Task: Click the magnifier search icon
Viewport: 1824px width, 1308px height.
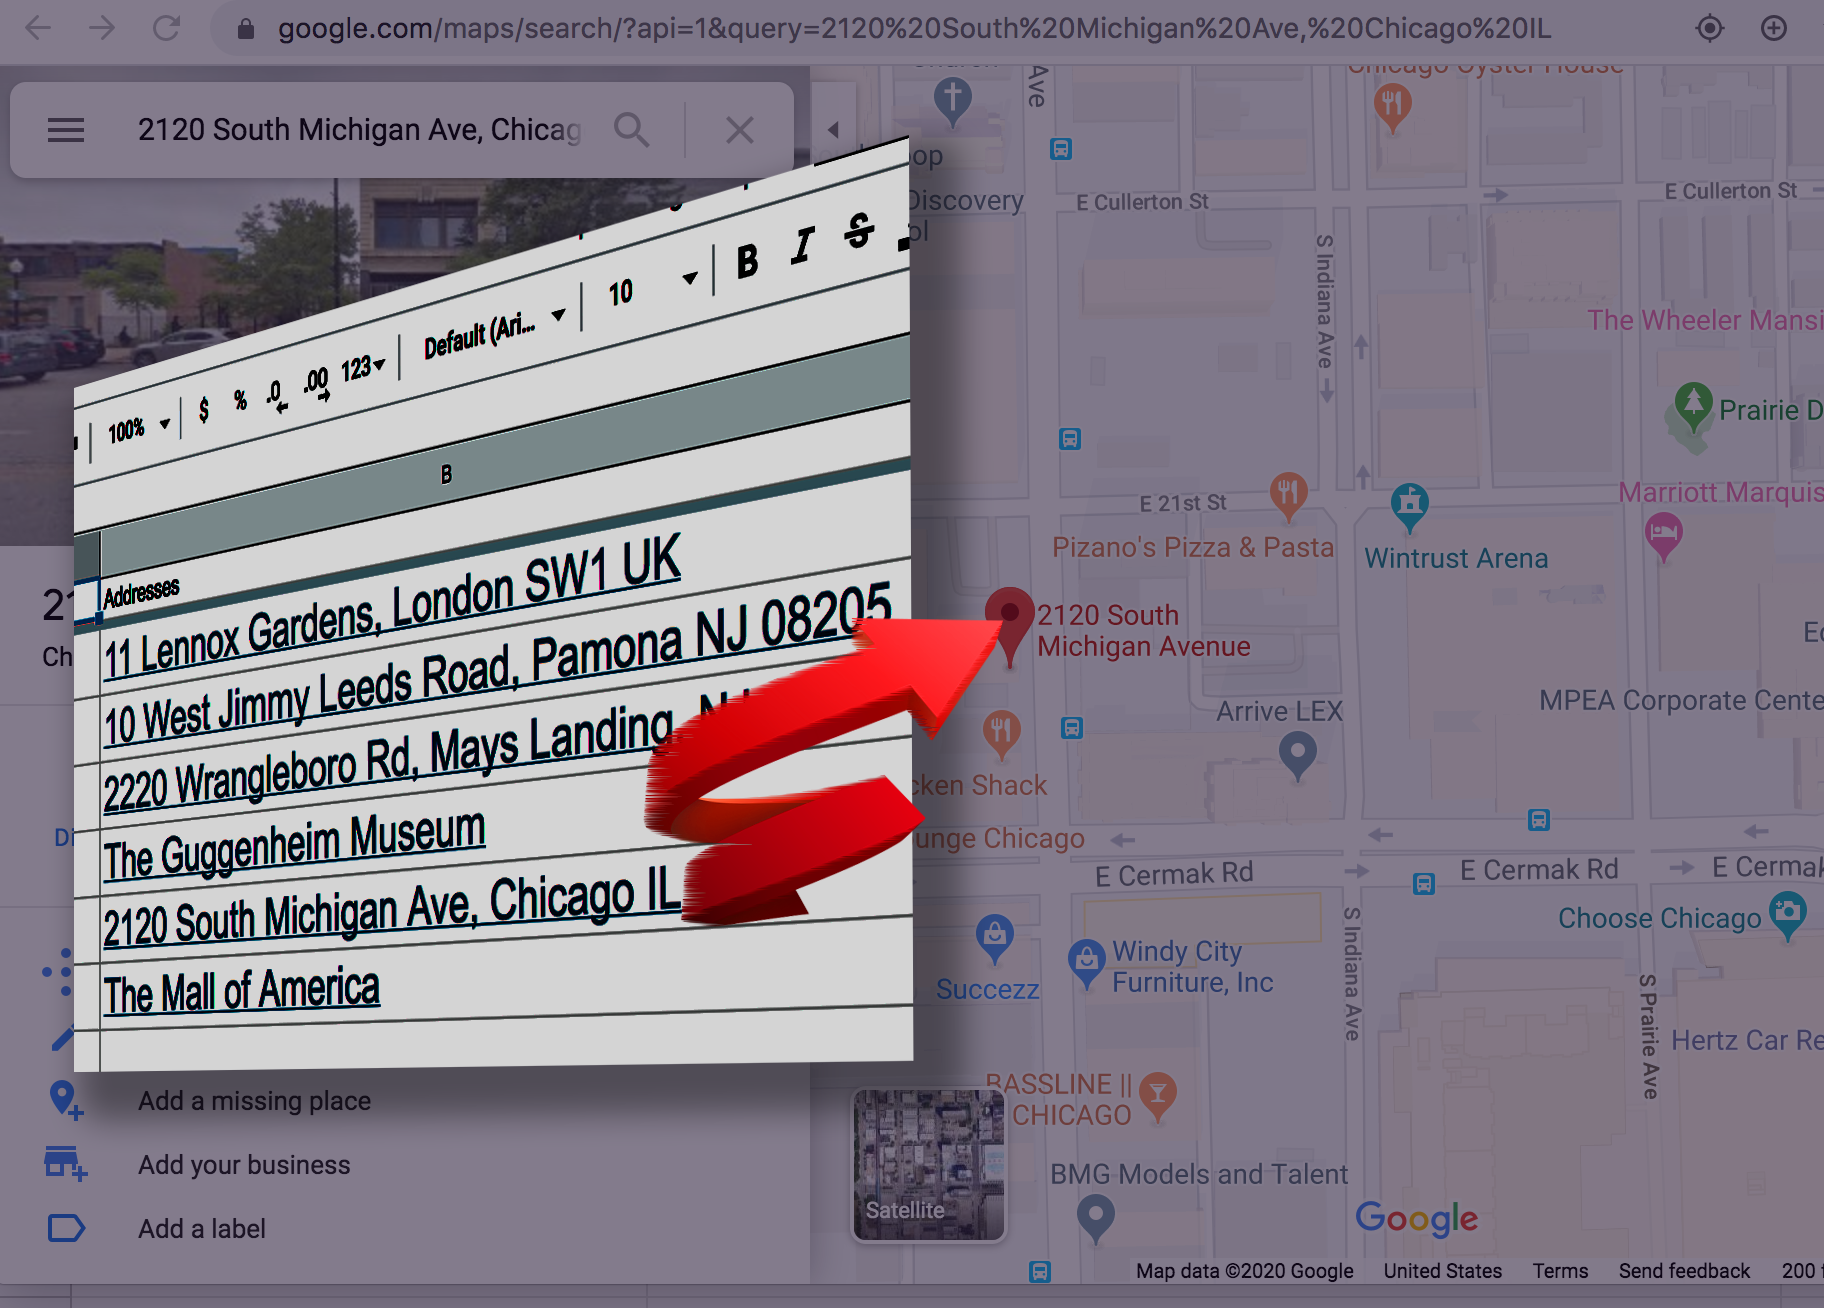Action: click(x=631, y=130)
